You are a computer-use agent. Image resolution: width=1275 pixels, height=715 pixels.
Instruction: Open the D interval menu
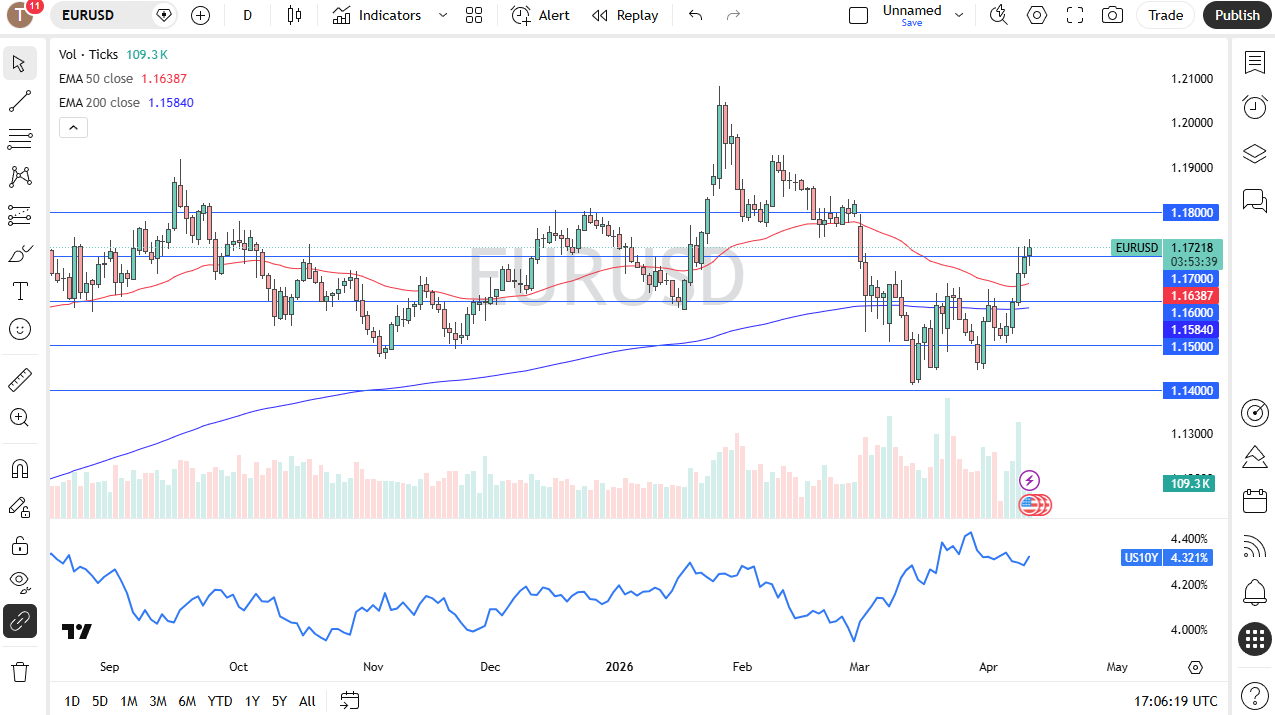[247, 15]
